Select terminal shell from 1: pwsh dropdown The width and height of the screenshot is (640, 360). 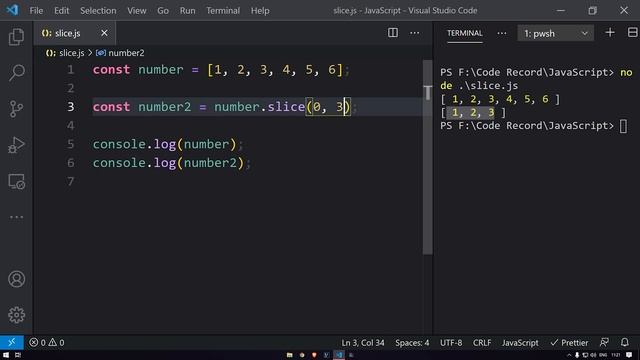click(x=556, y=33)
